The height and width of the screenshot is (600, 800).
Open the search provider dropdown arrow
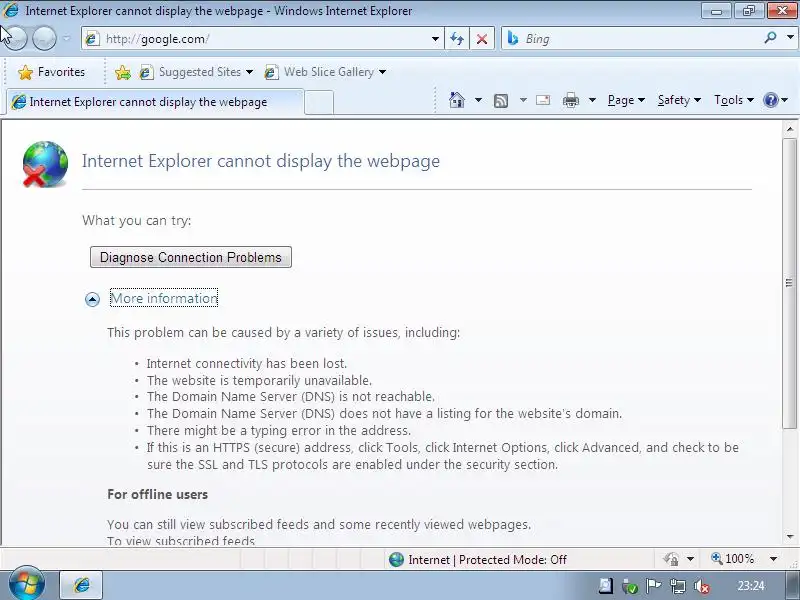pos(790,38)
